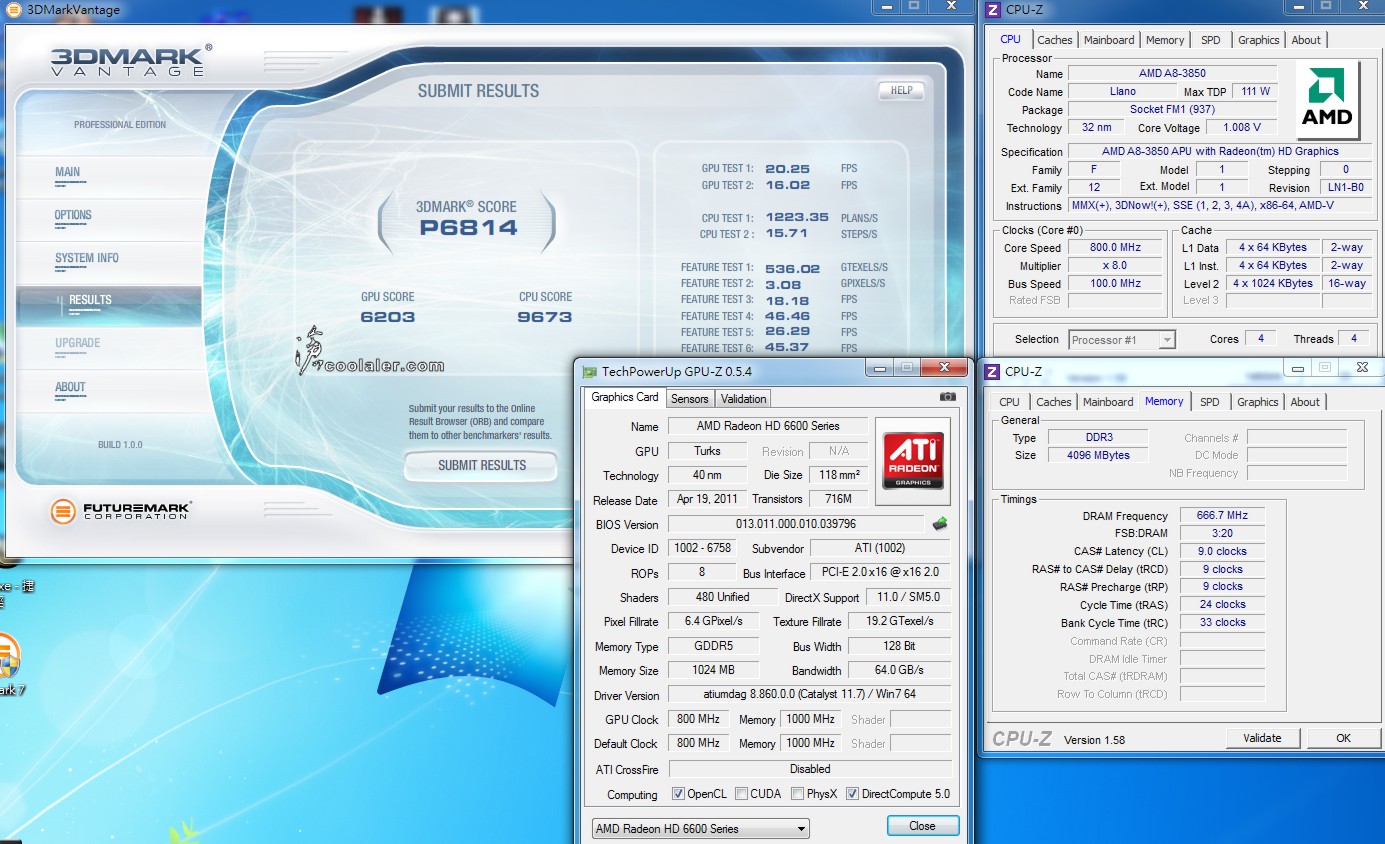Click the BIOS Version field 013.011.000.010.039796
This screenshot has width=1385, height=844.
point(796,524)
